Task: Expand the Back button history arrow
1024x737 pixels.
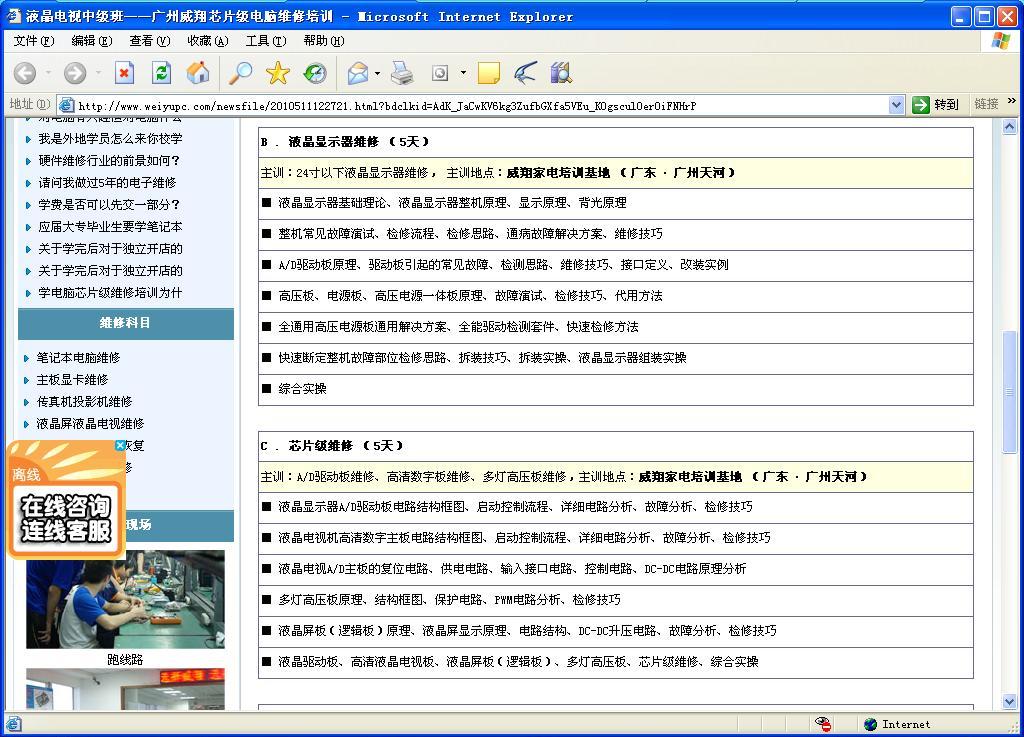Action: (47, 73)
